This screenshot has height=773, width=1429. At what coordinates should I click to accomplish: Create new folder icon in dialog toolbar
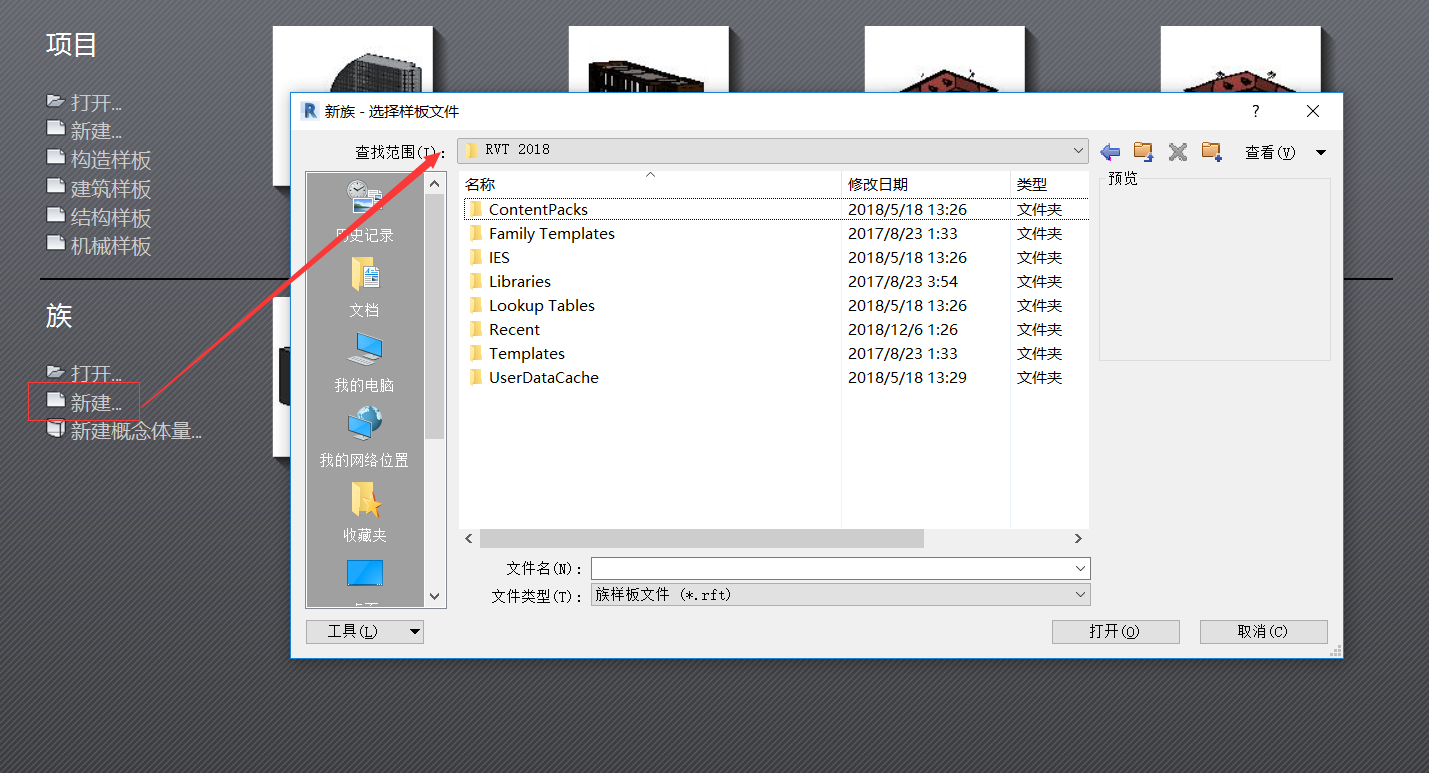pos(1212,152)
